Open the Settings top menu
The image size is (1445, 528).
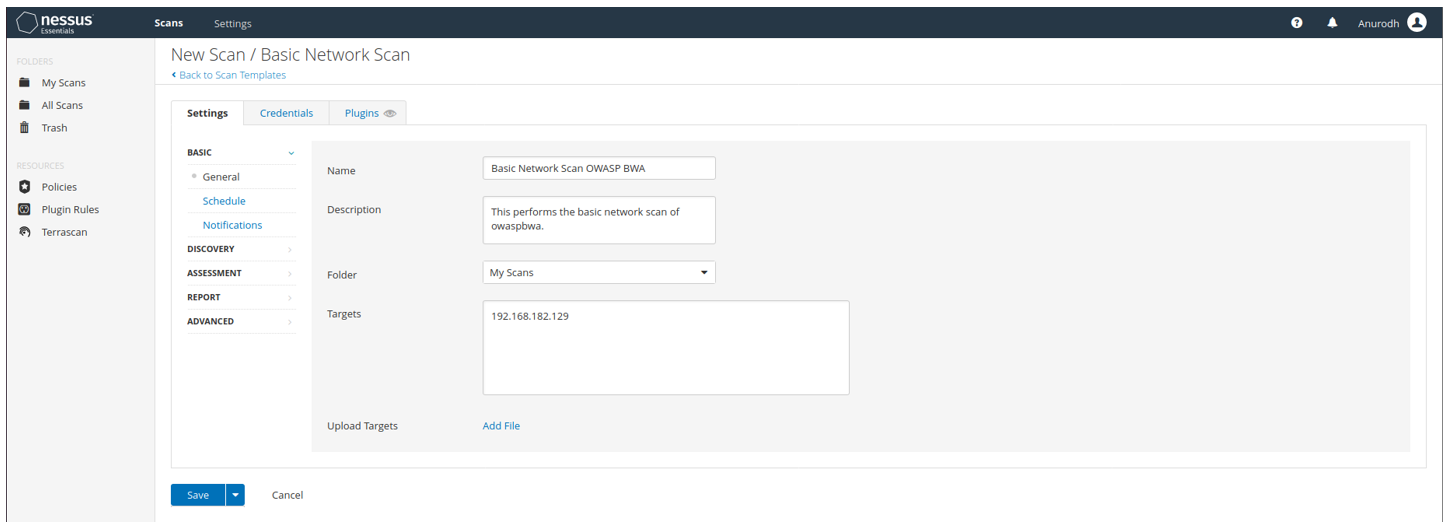233,23
